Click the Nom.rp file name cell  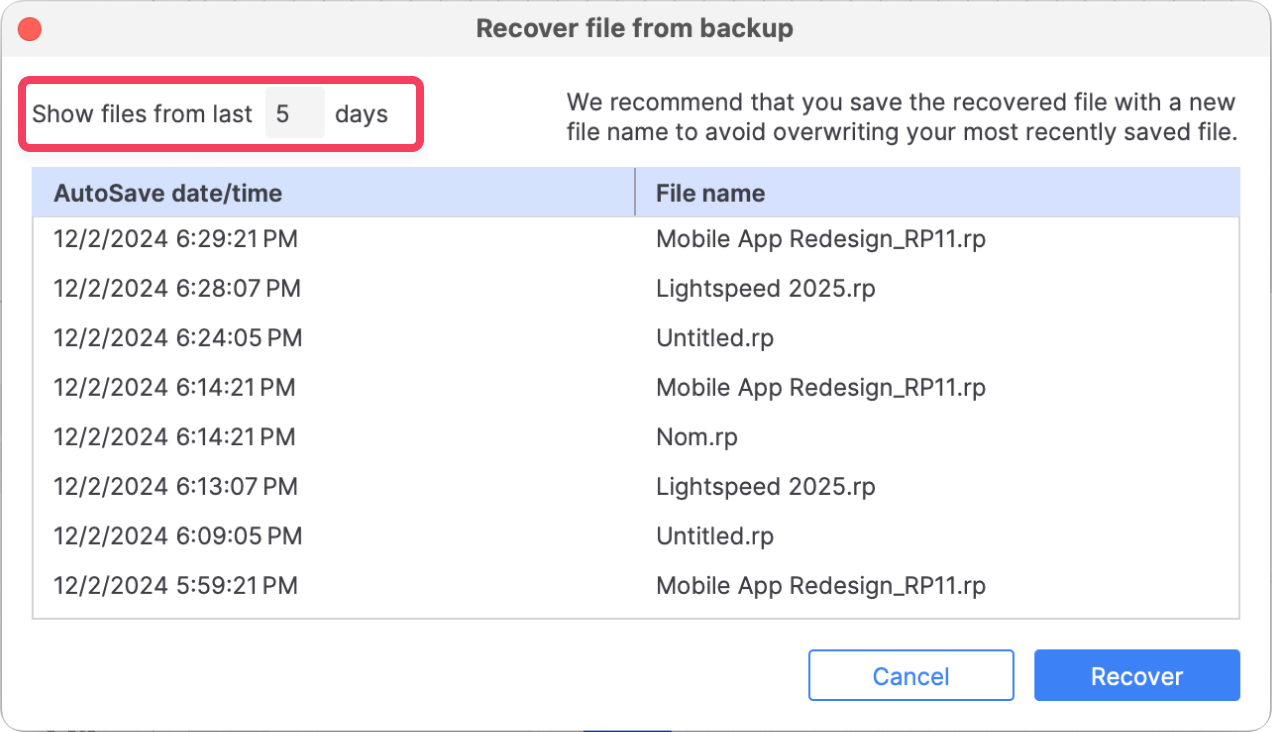tap(697, 437)
